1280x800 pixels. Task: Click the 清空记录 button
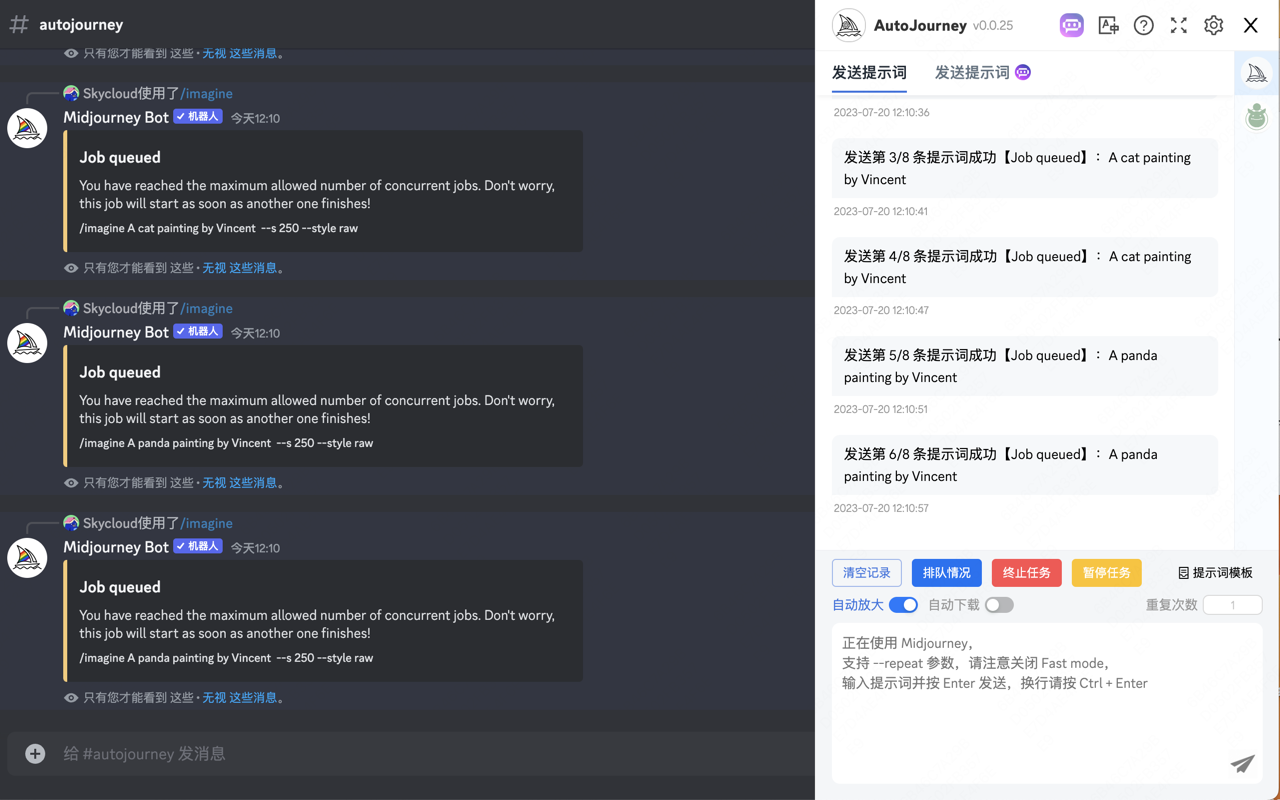[x=866, y=572]
